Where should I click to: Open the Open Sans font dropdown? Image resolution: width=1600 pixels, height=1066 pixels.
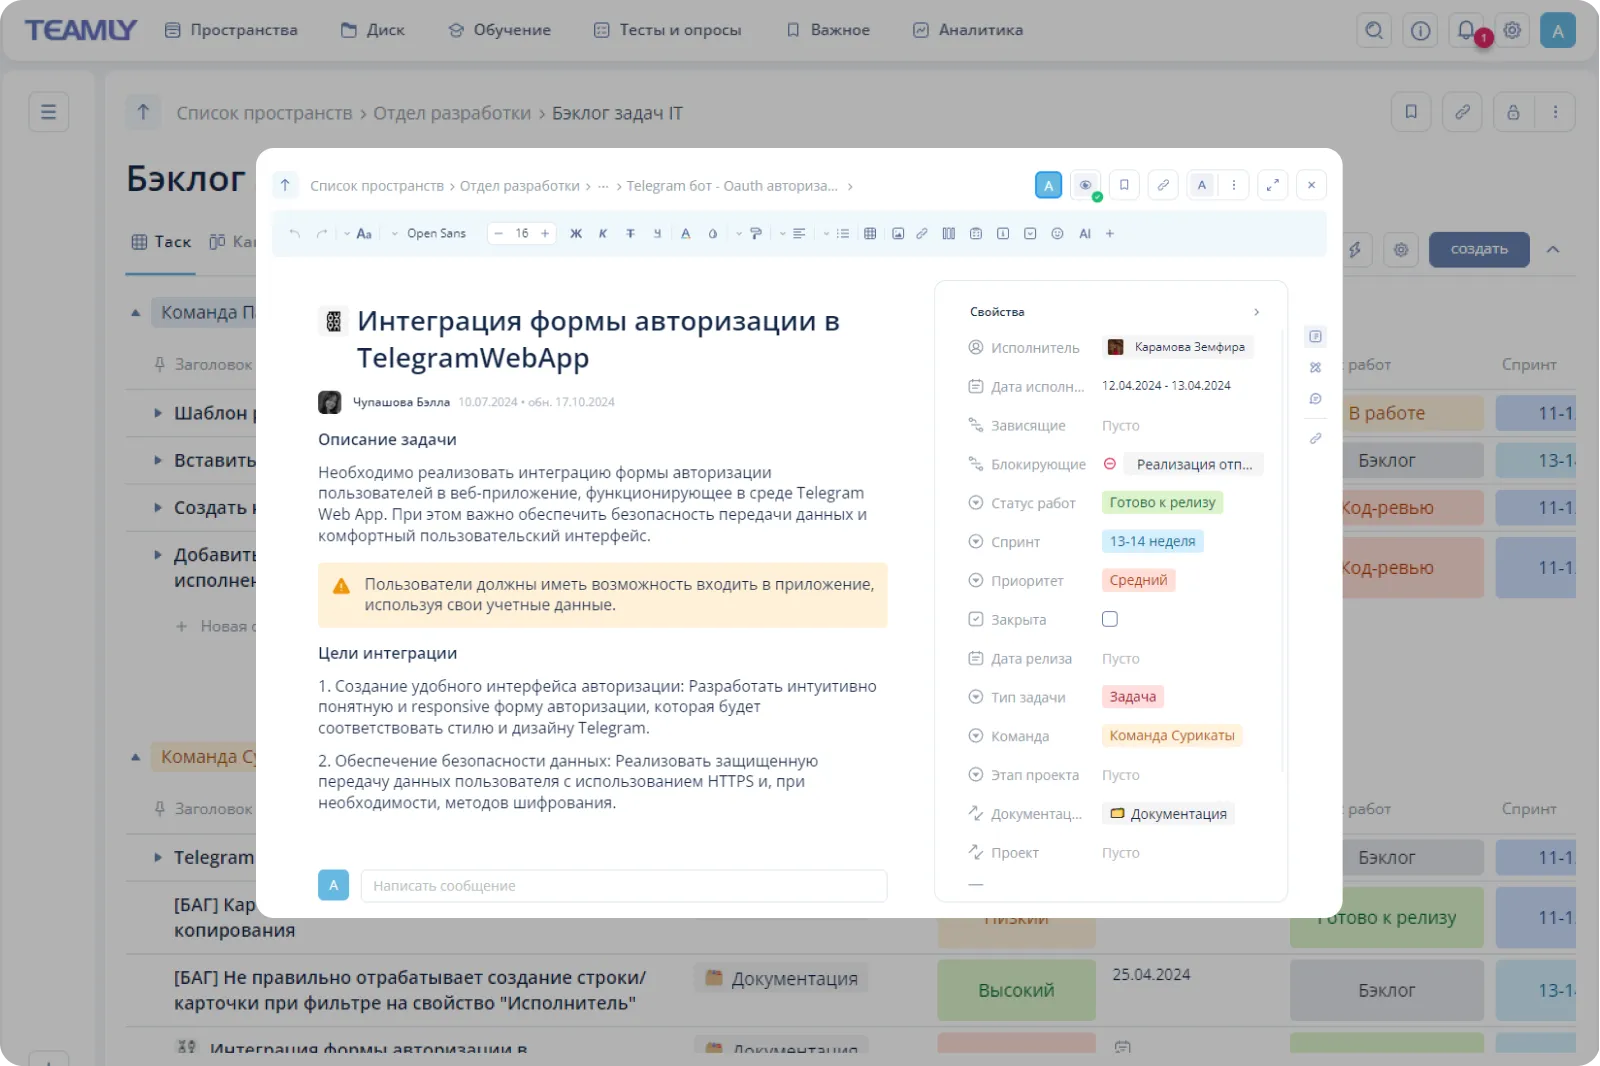tap(429, 234)
